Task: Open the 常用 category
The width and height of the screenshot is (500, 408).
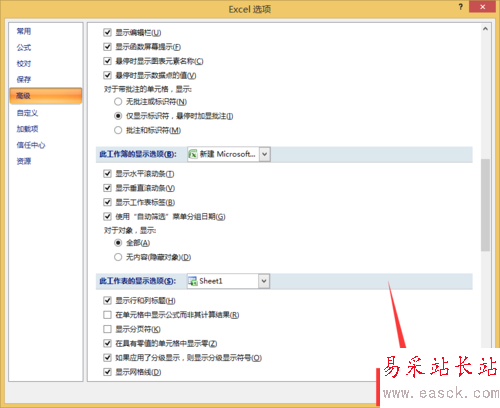Action: pos(24,31)
